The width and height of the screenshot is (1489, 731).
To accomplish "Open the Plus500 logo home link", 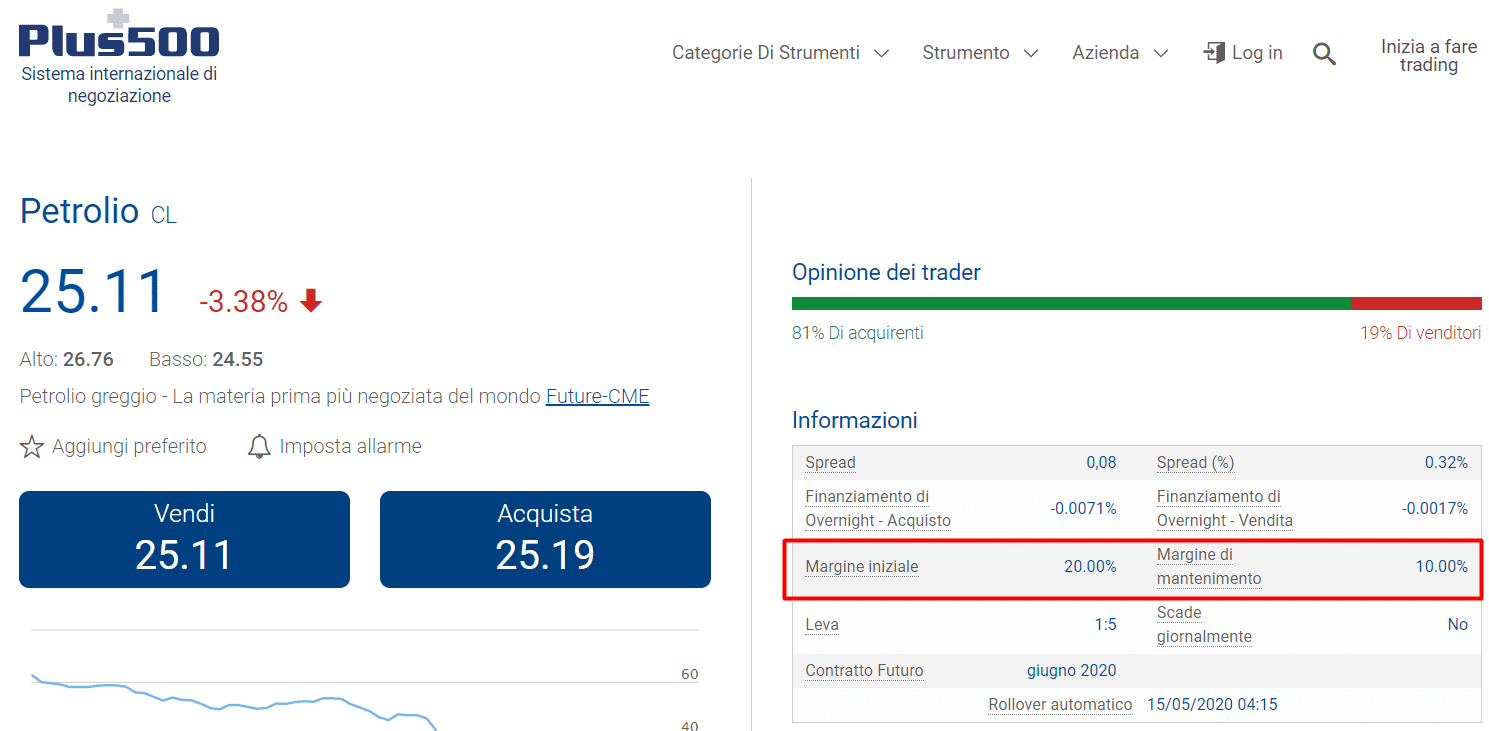I will point(119,57).
